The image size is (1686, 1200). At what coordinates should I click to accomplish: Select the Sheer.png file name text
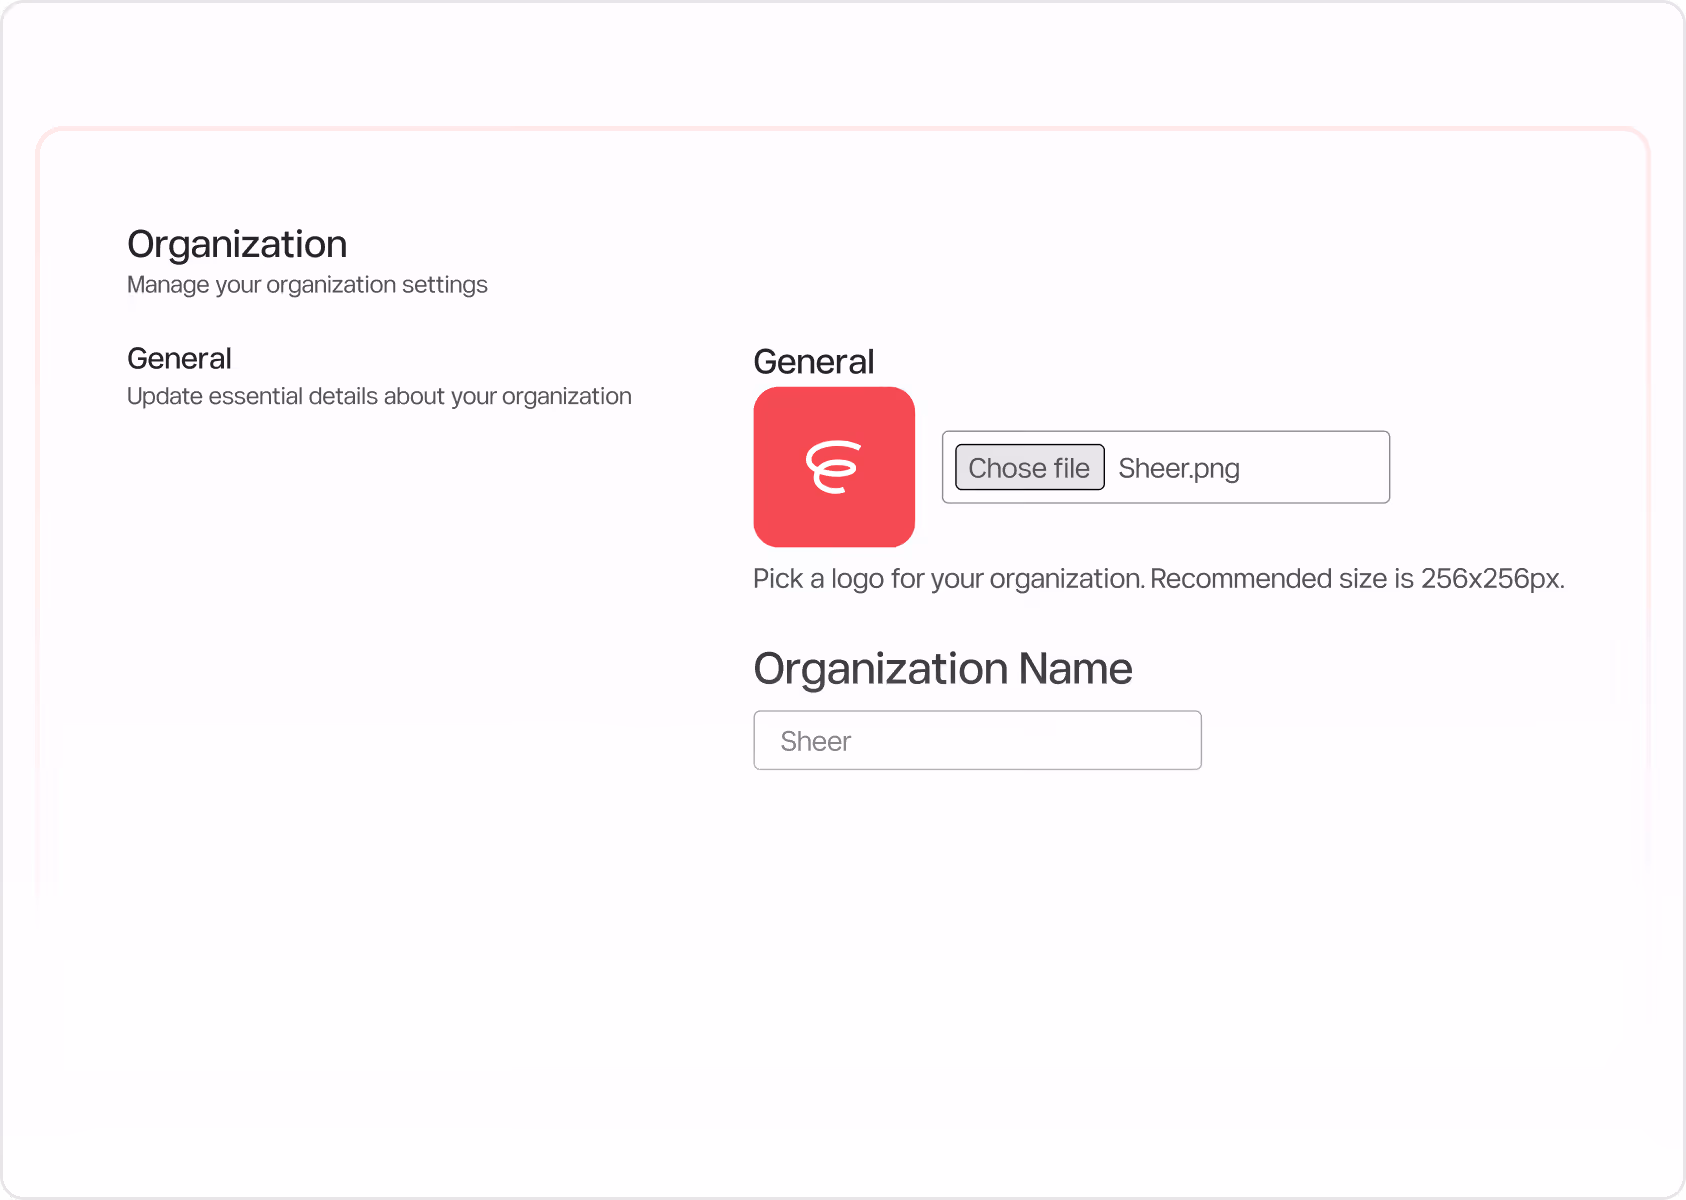(1178, 467)
